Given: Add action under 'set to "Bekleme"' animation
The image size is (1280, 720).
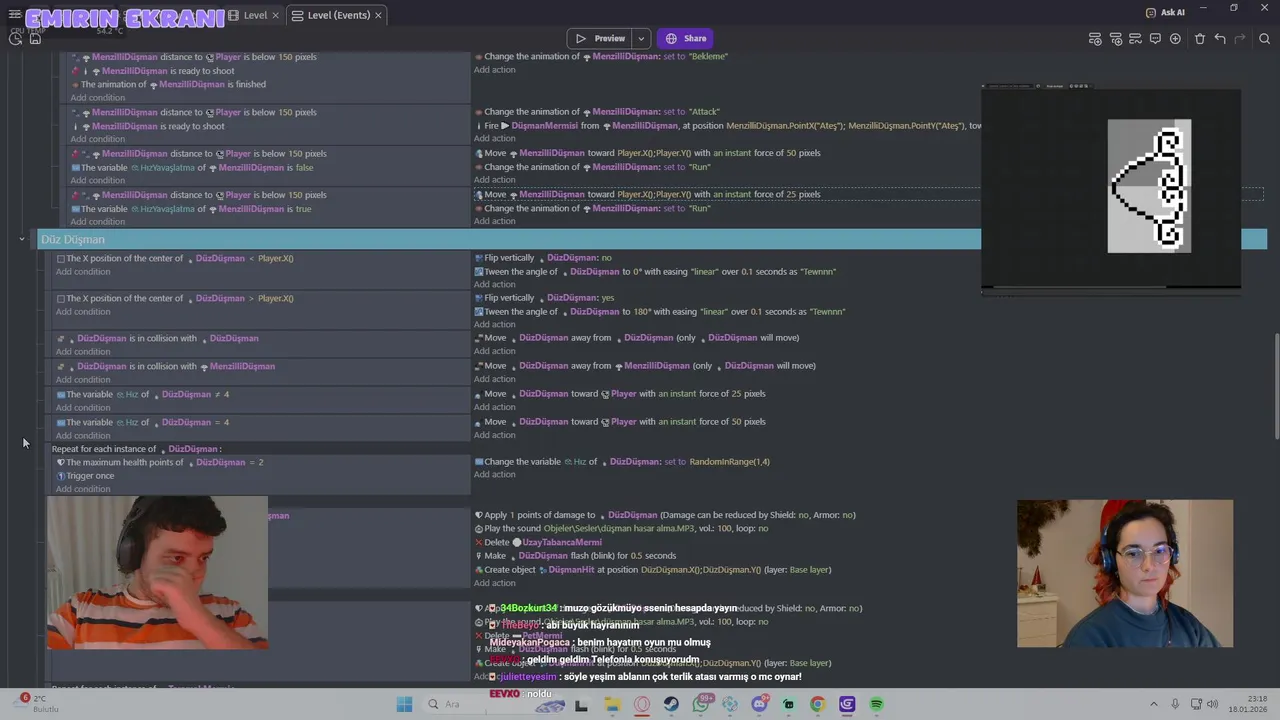Looking at the screenshot, I should (495, 70).
